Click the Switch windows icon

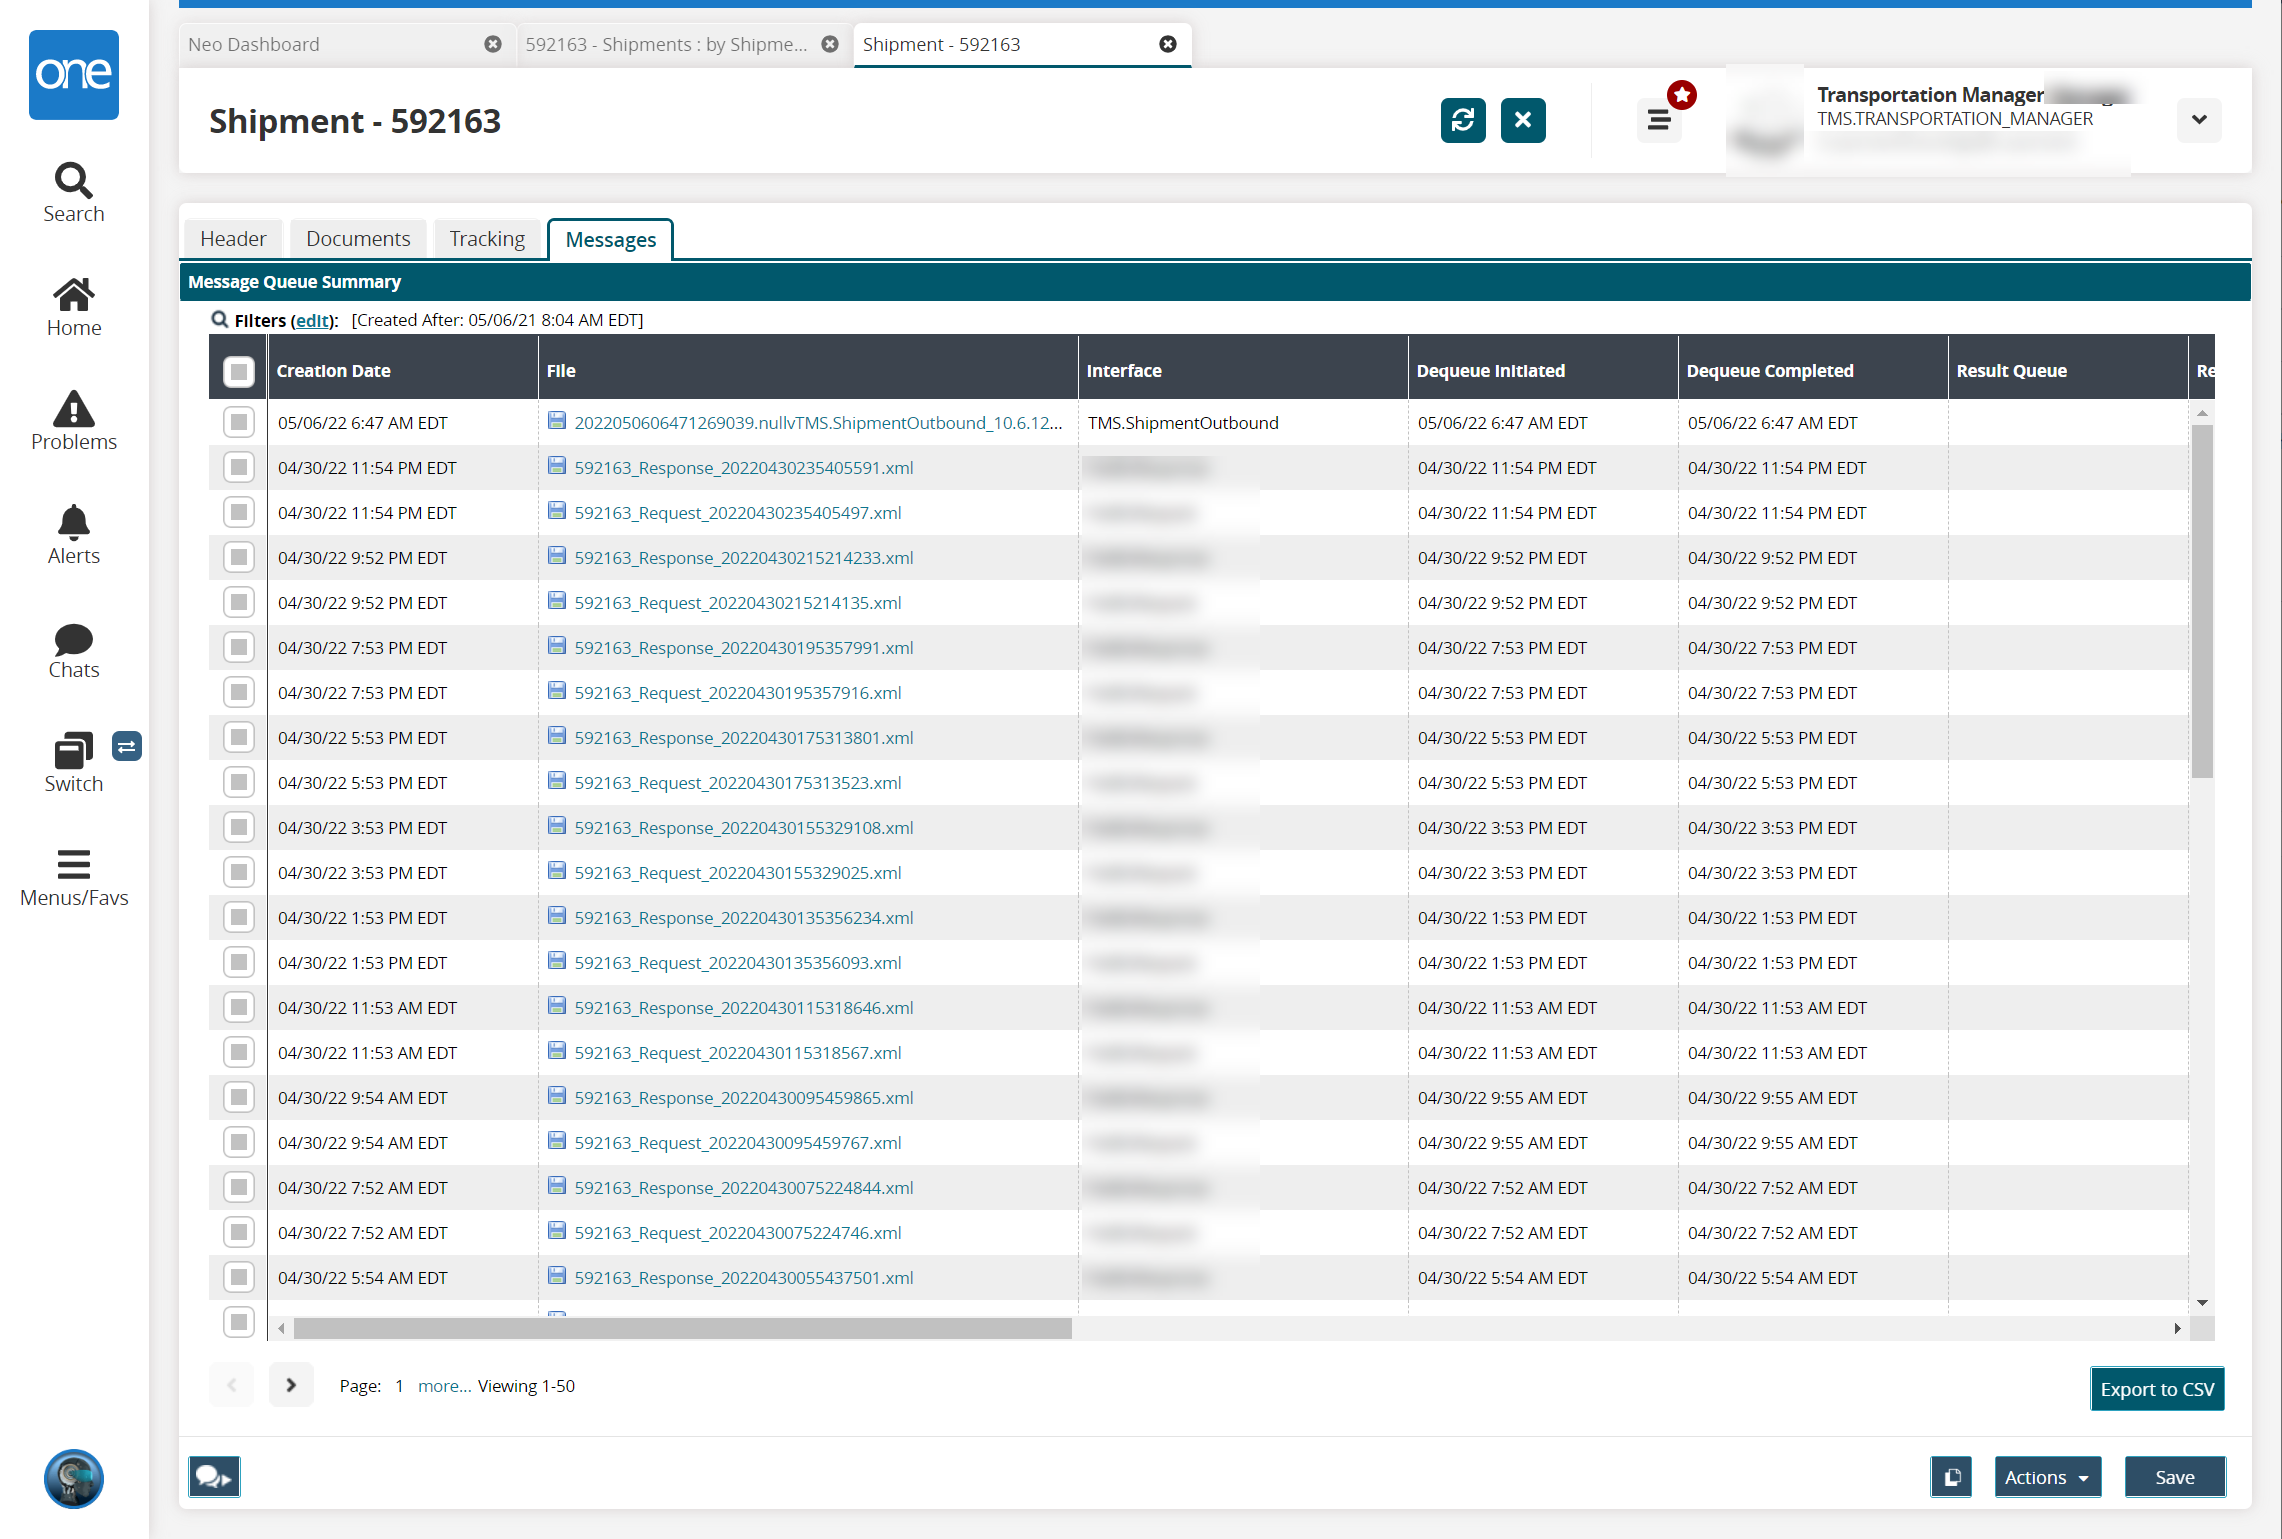pos(73,751)
